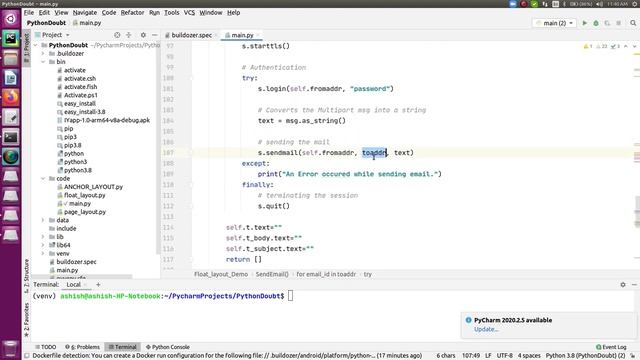Expand the lib64 folder

click(43, 245)
